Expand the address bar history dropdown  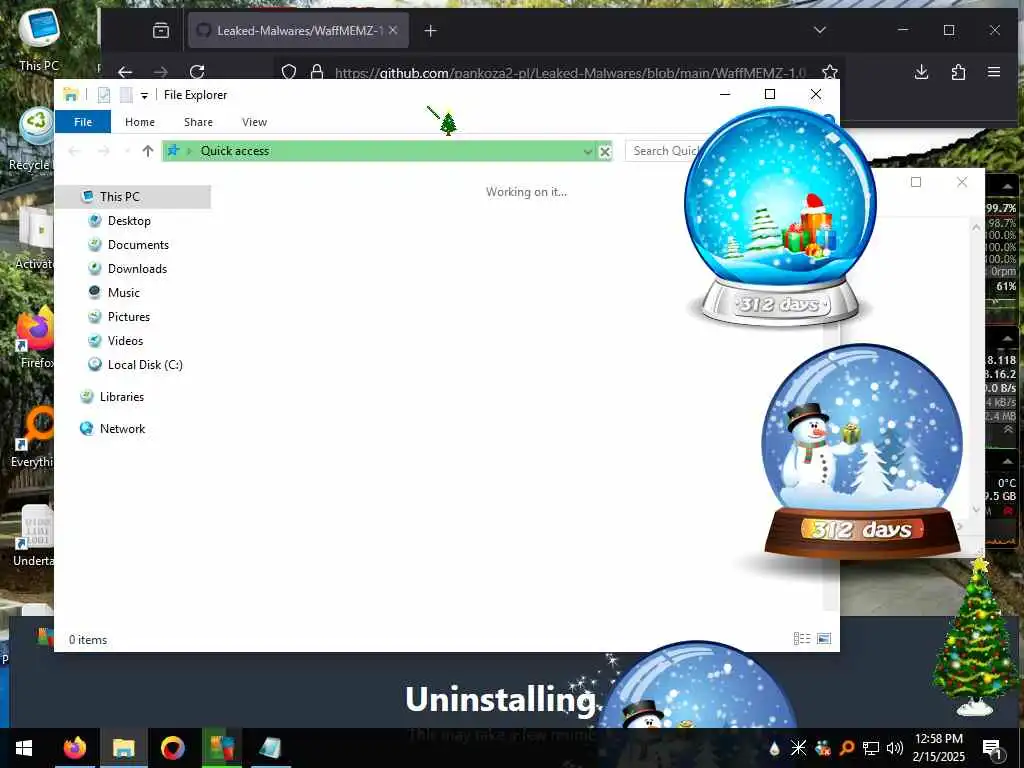(587, 152)
